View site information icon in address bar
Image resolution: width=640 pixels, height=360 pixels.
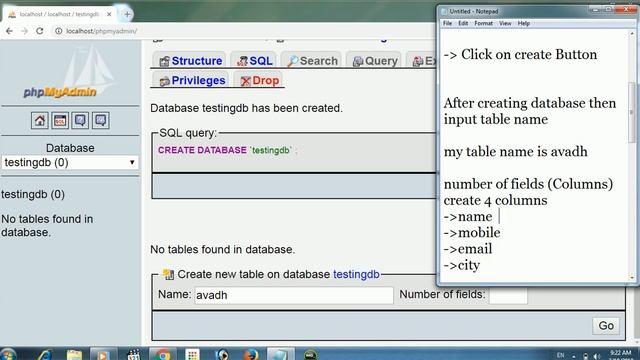tap(58, 31)
